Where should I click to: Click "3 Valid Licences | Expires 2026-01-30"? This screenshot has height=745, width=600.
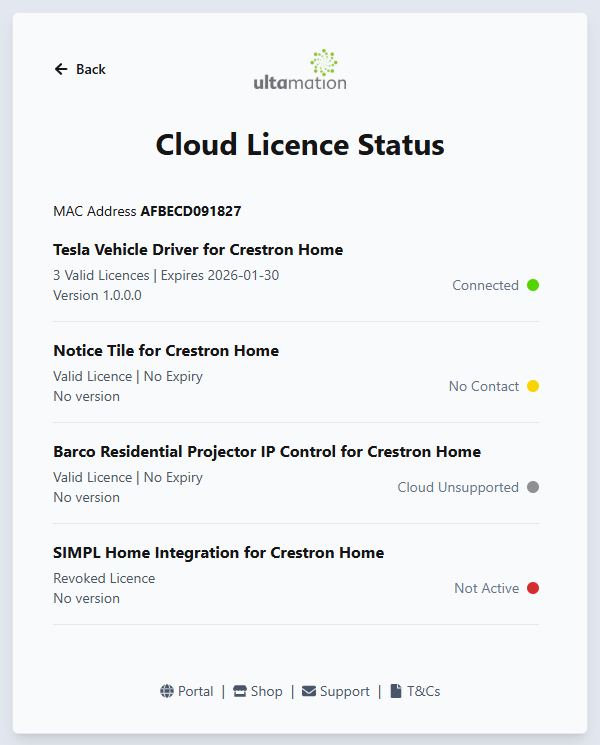(x=166, y=276)
